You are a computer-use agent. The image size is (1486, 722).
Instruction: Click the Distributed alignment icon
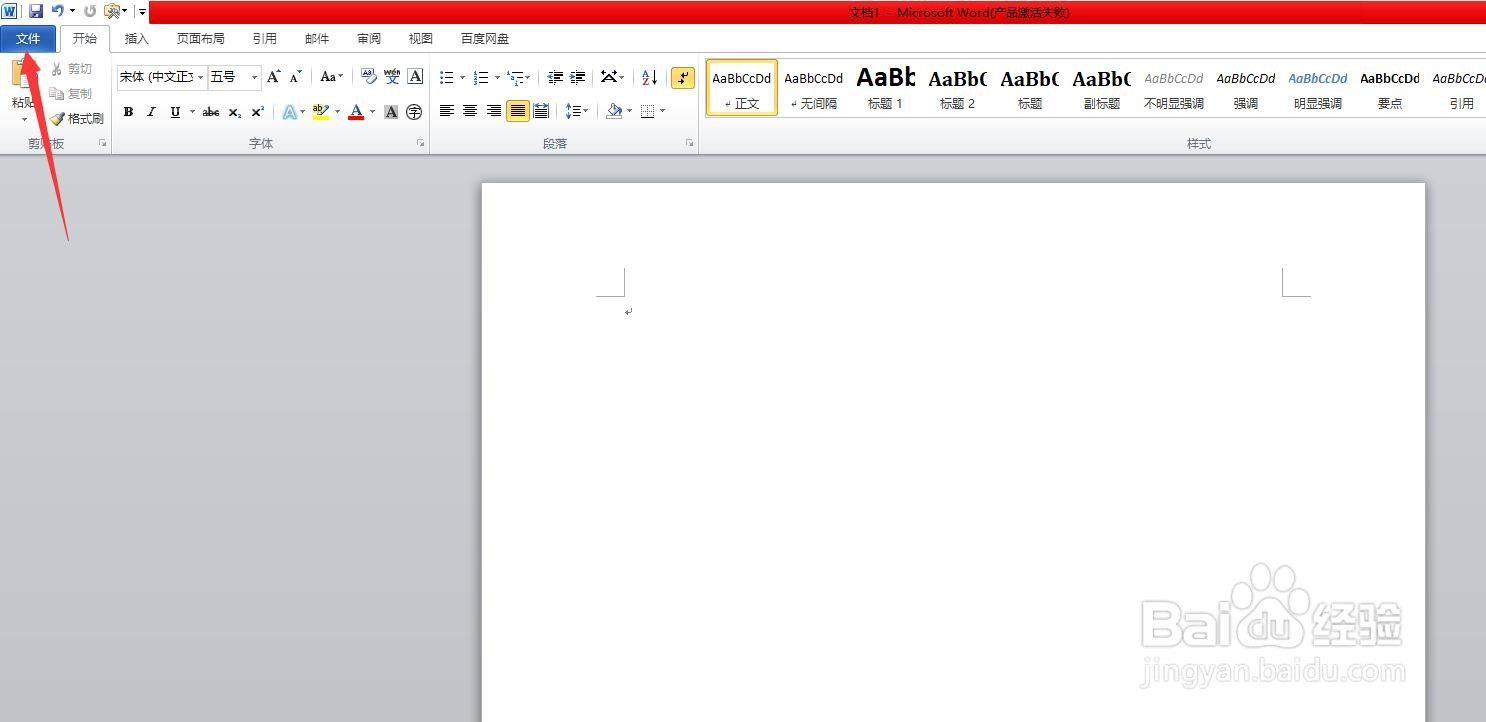pyautogui.click(x=542, y=111)
